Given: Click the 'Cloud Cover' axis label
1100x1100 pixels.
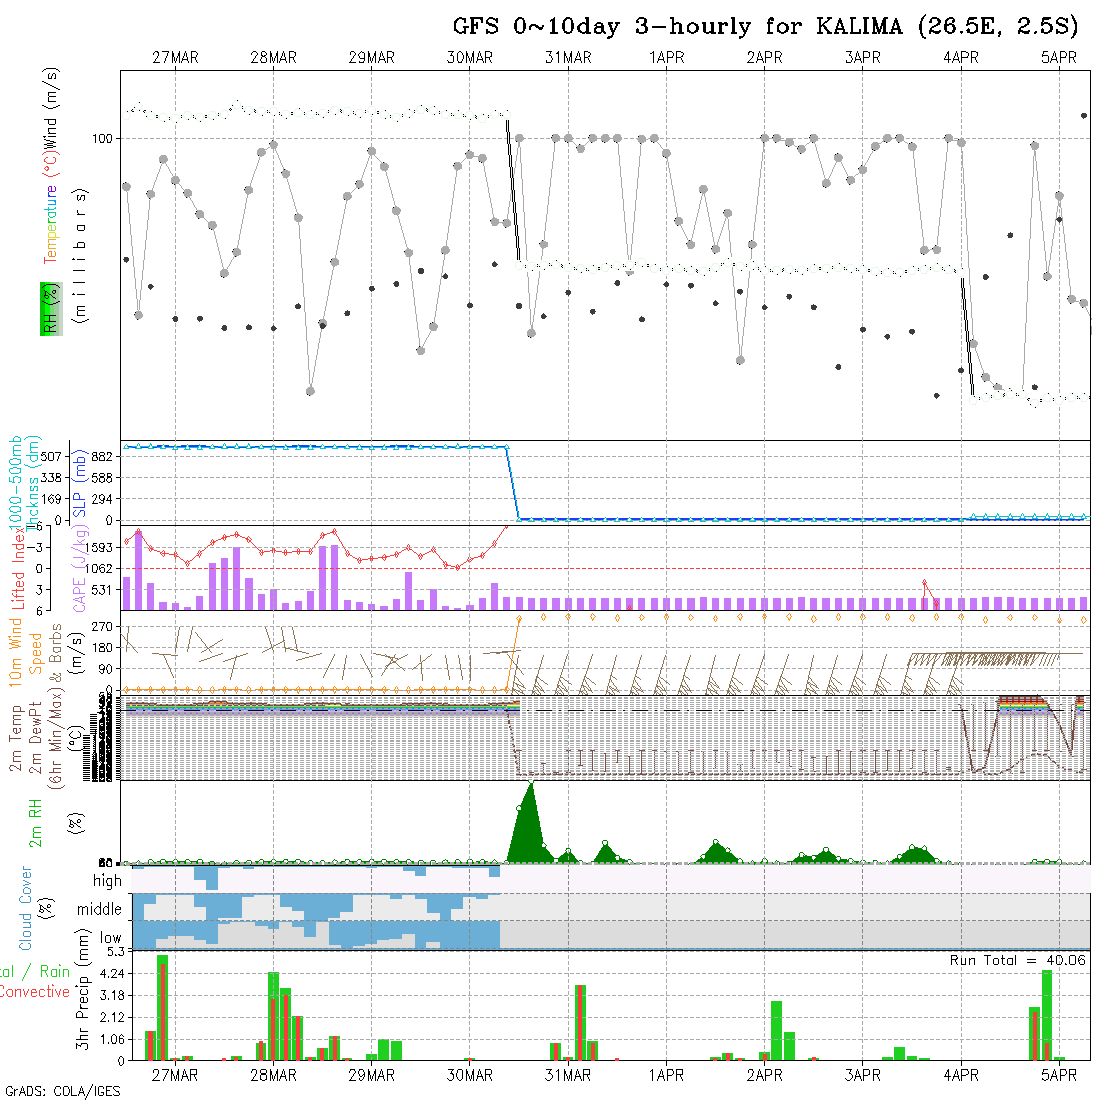Looking at the screenshot, I should 26,908.
